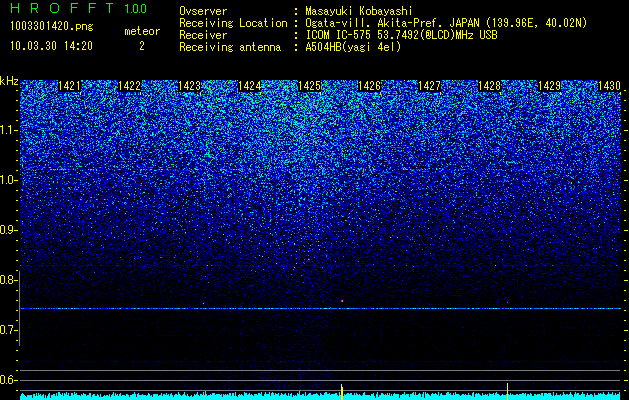The image size is (629, 400).
Task: Click the Ovserver field label
Action: click(x=203, y=11)
